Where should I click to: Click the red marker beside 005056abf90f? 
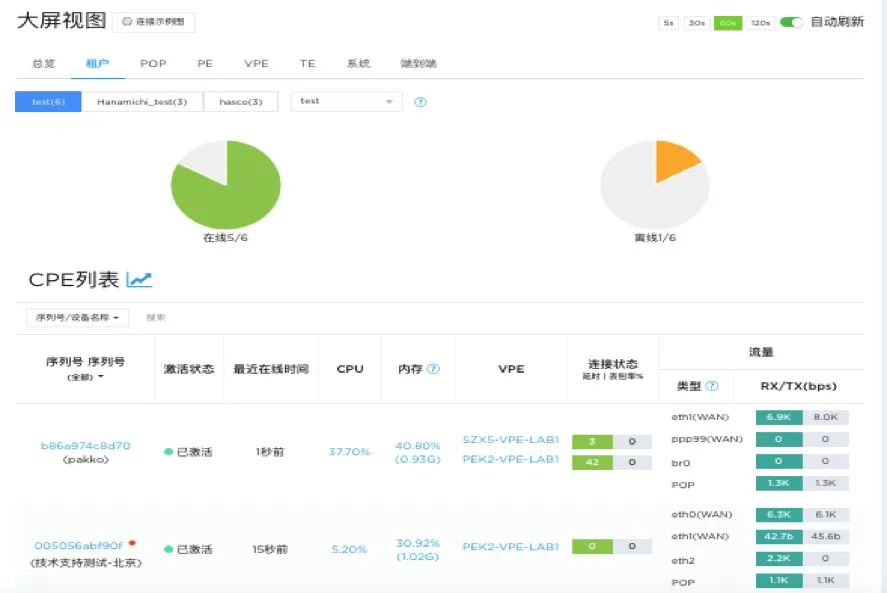coord(132,544)
